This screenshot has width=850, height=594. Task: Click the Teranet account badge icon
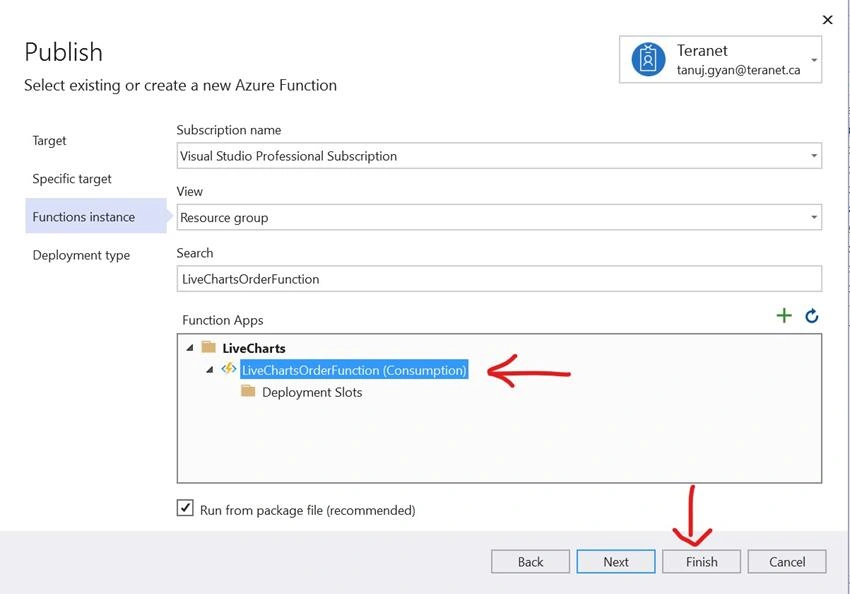point(648,59)
